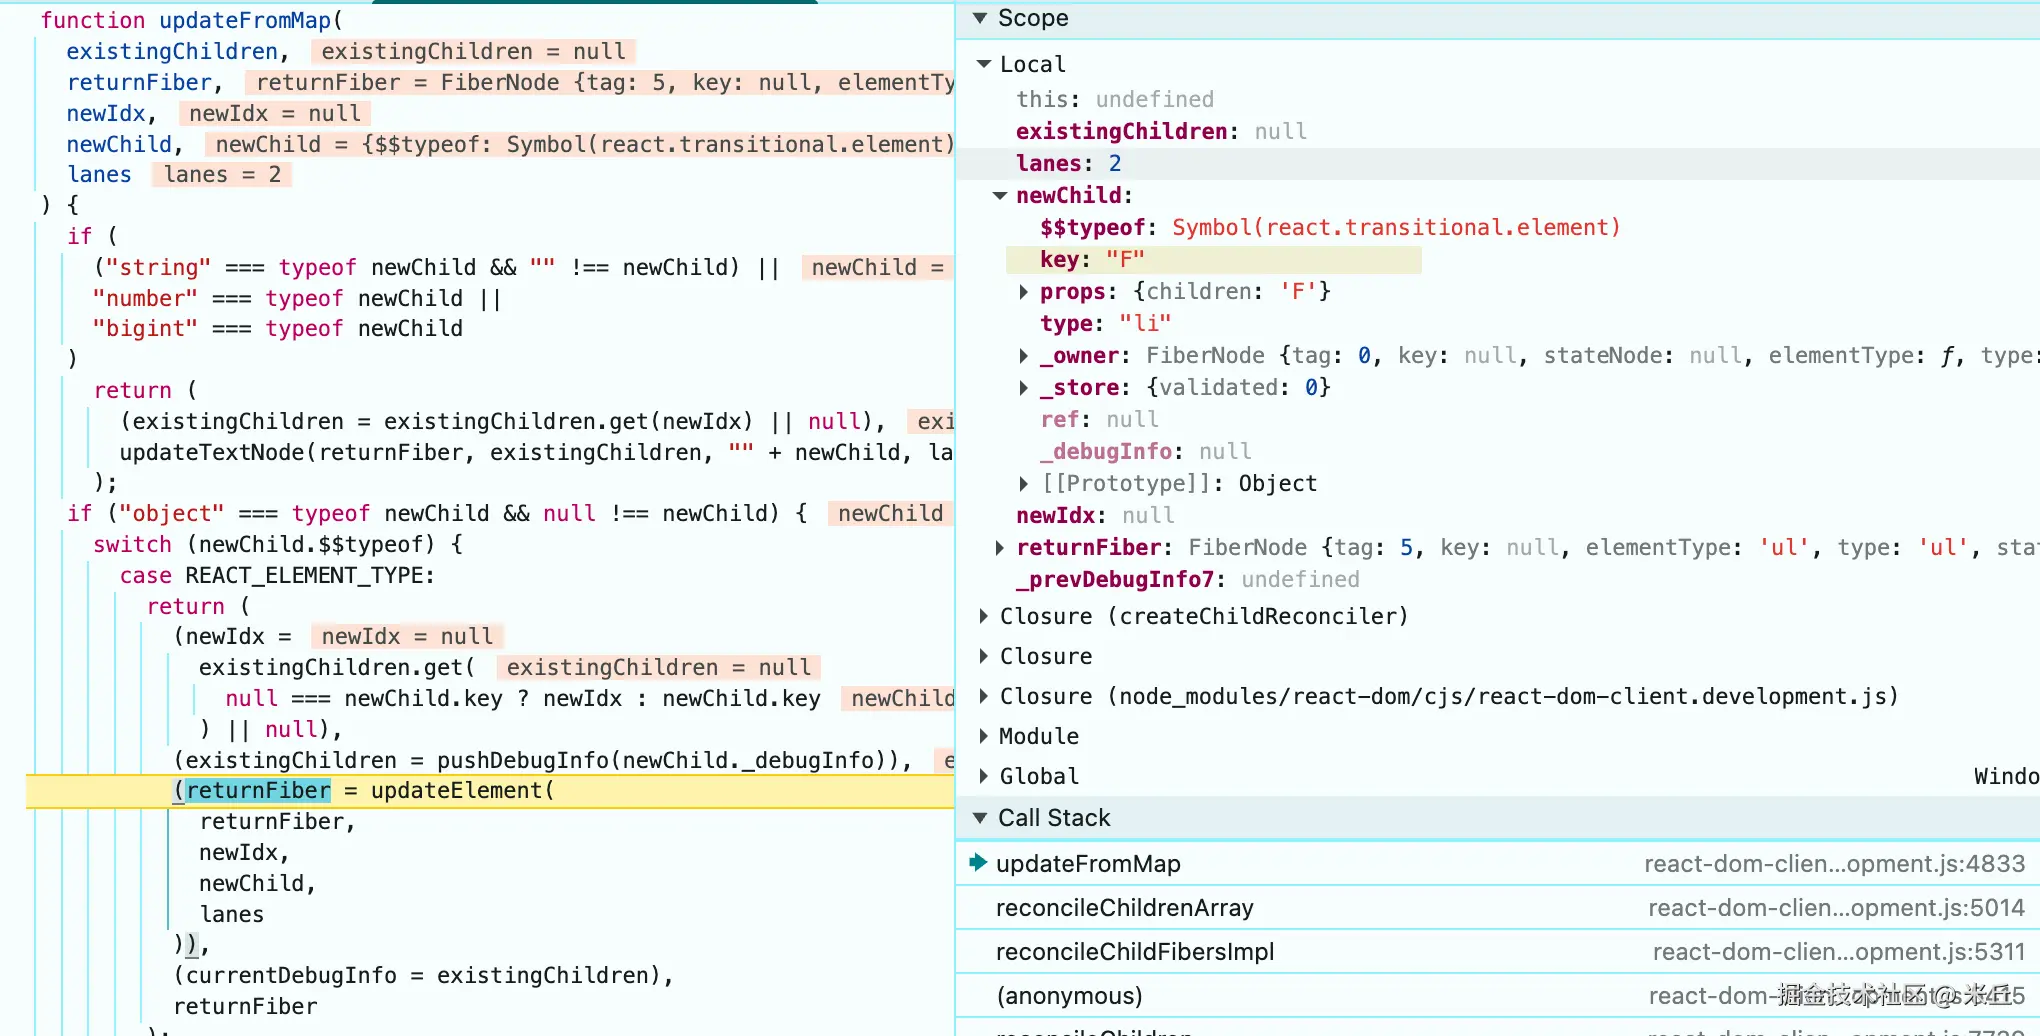
Task: Select reconcileChildrenArray call stack frame
Action: point(1498,908)
